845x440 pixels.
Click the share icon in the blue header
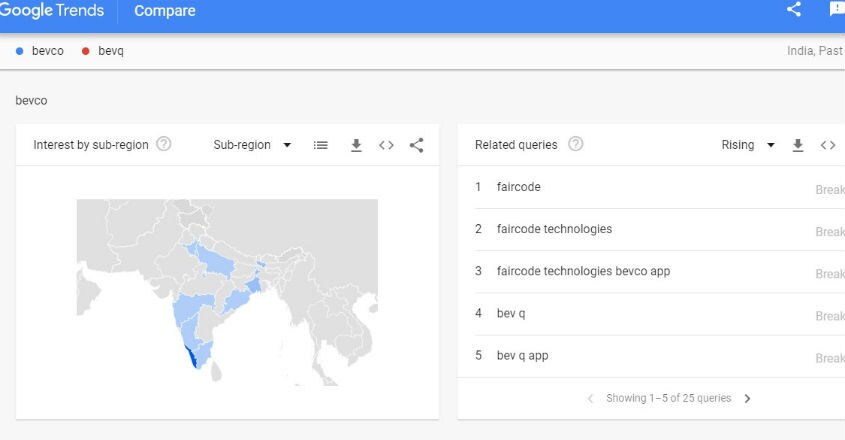(794, 9)
